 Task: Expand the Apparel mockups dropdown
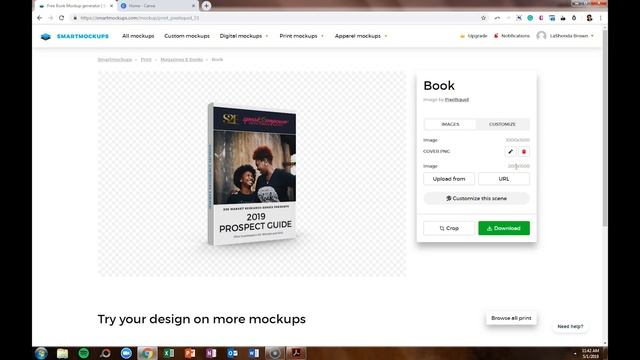[361, 36]
